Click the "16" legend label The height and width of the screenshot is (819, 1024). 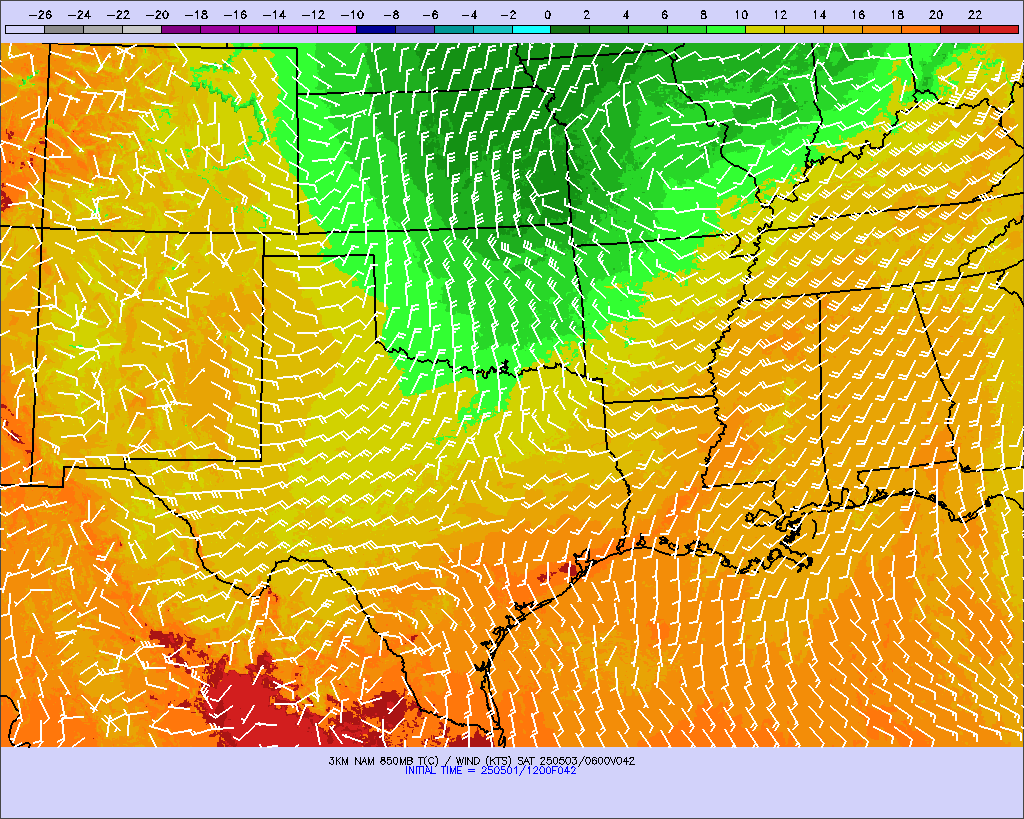tap(858, 14)
